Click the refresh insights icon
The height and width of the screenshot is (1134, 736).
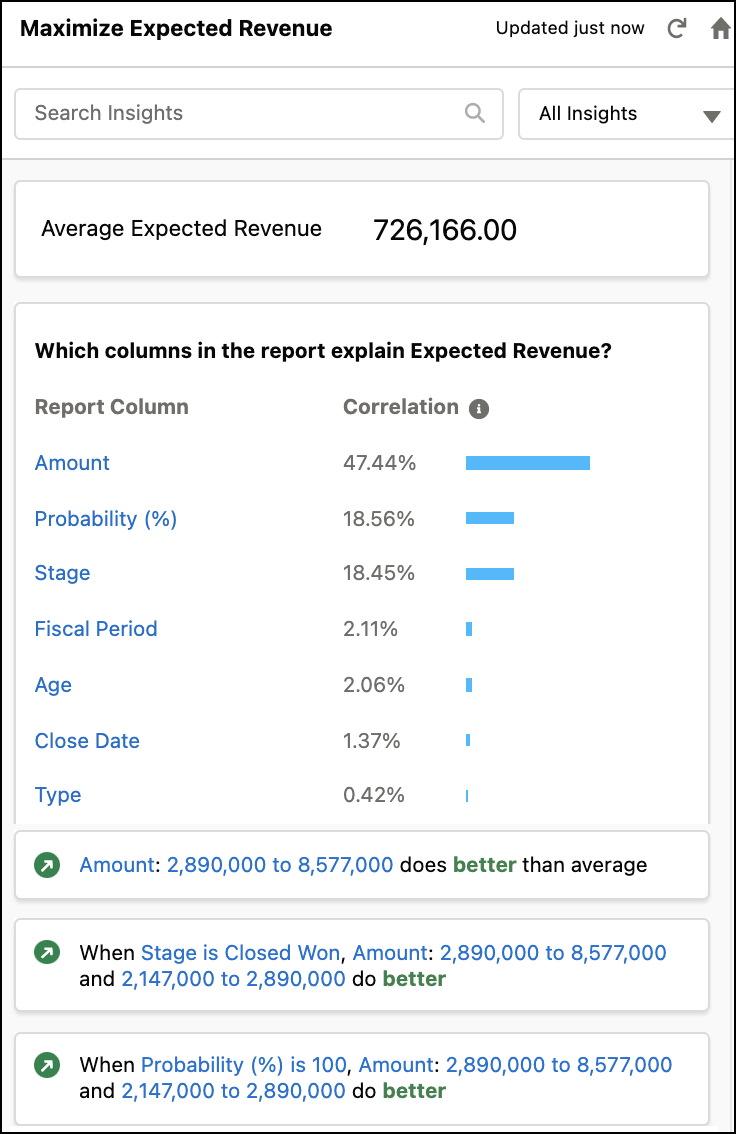677,29
